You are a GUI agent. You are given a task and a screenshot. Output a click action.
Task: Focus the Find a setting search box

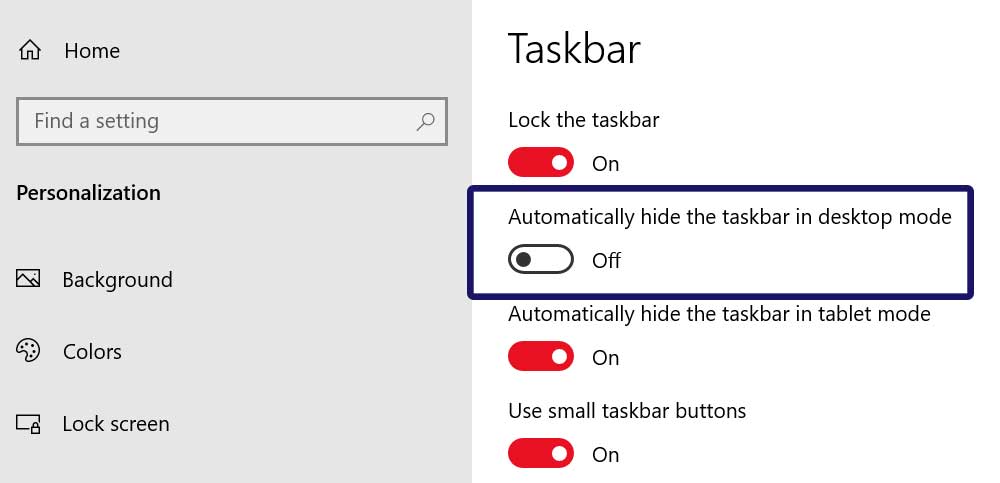pyautogui.click(x=232, y=121)
